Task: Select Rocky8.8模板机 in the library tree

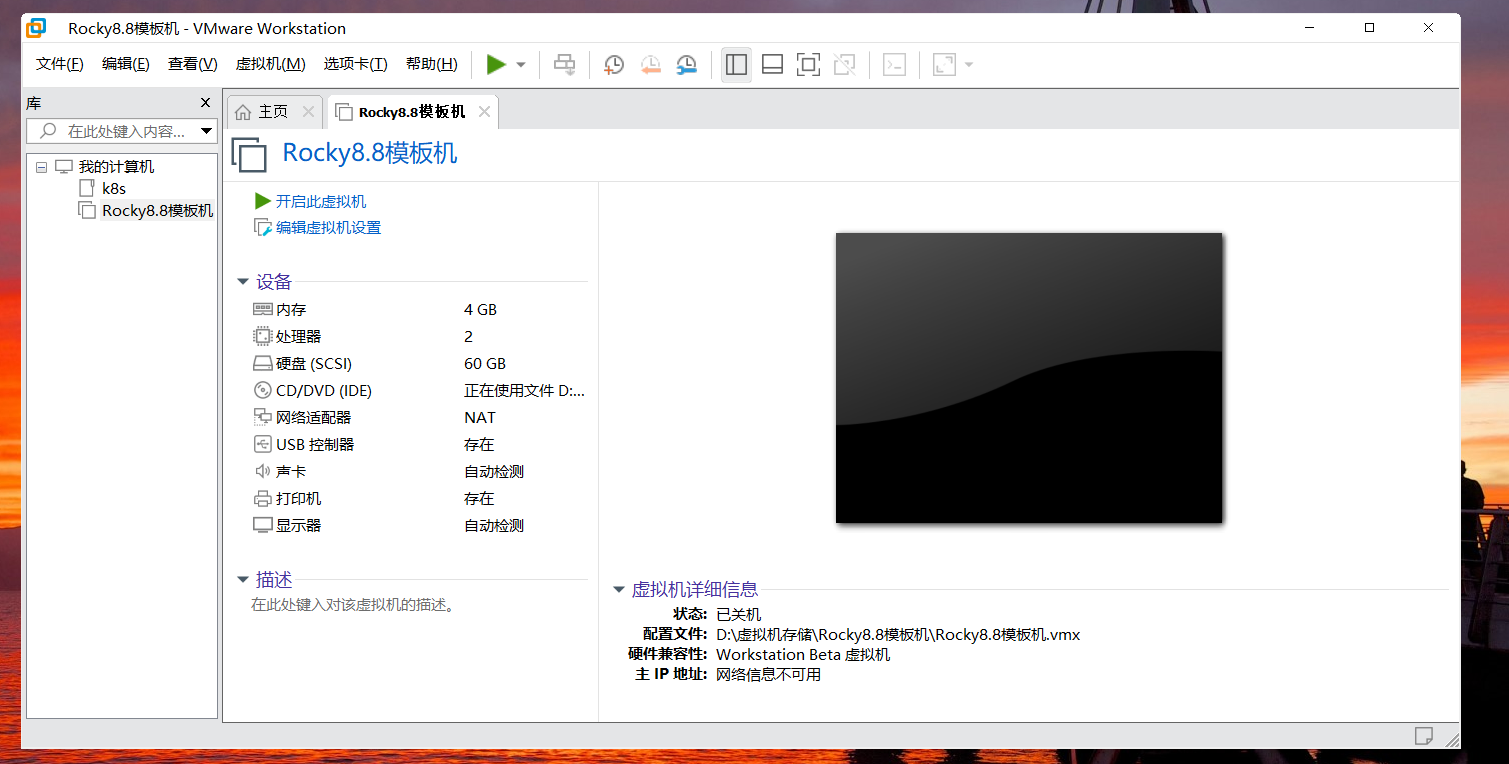Action: (158, 210)
